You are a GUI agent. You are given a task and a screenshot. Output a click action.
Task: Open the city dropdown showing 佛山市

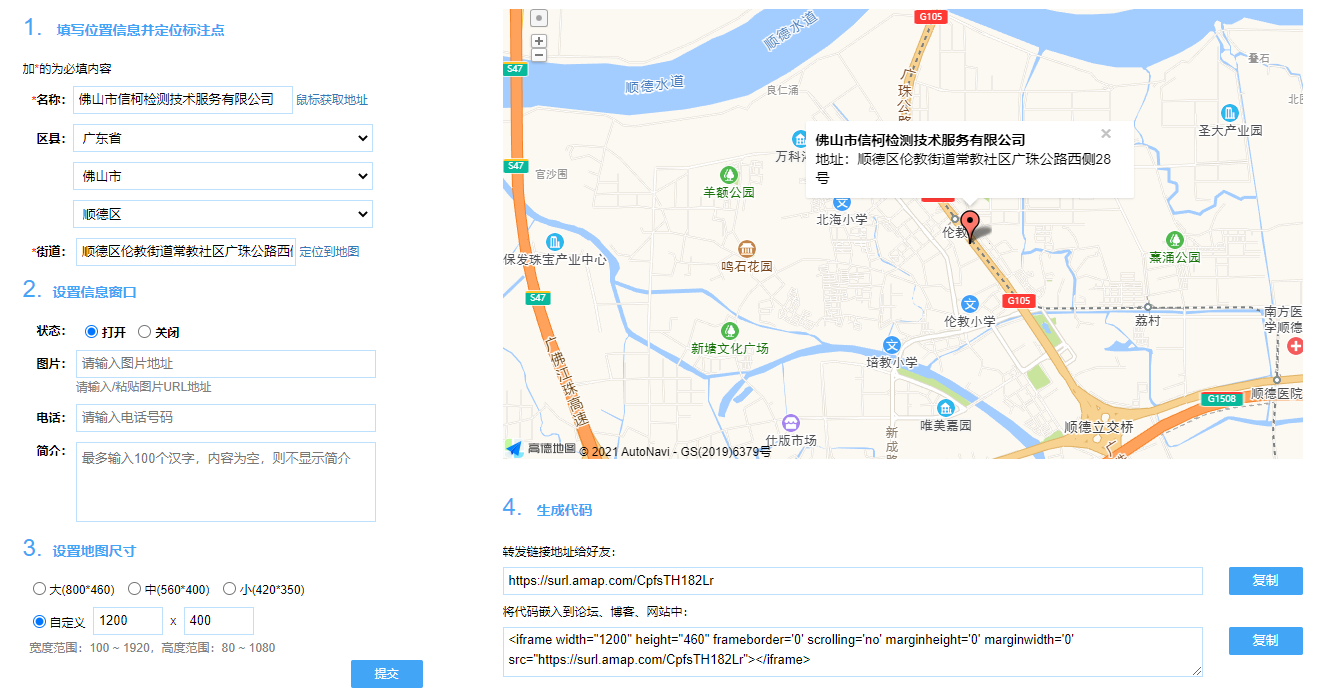223,176
